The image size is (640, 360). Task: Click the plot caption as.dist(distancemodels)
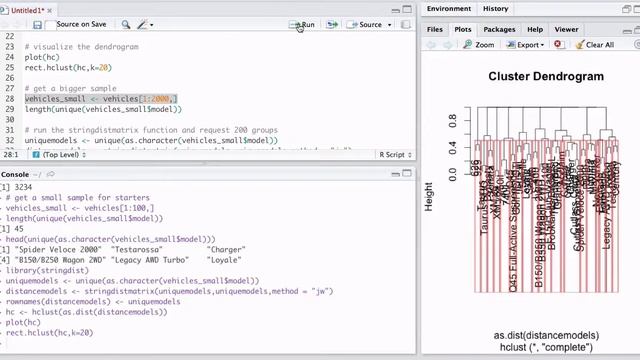click(546, 336)
